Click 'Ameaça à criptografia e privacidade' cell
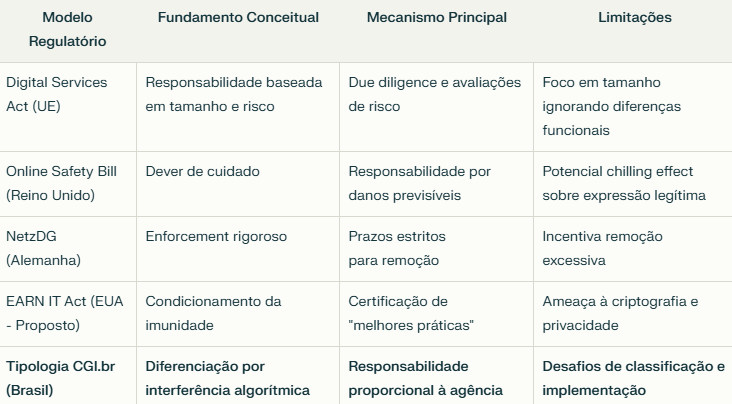732x404 pixels. point(633,314)
